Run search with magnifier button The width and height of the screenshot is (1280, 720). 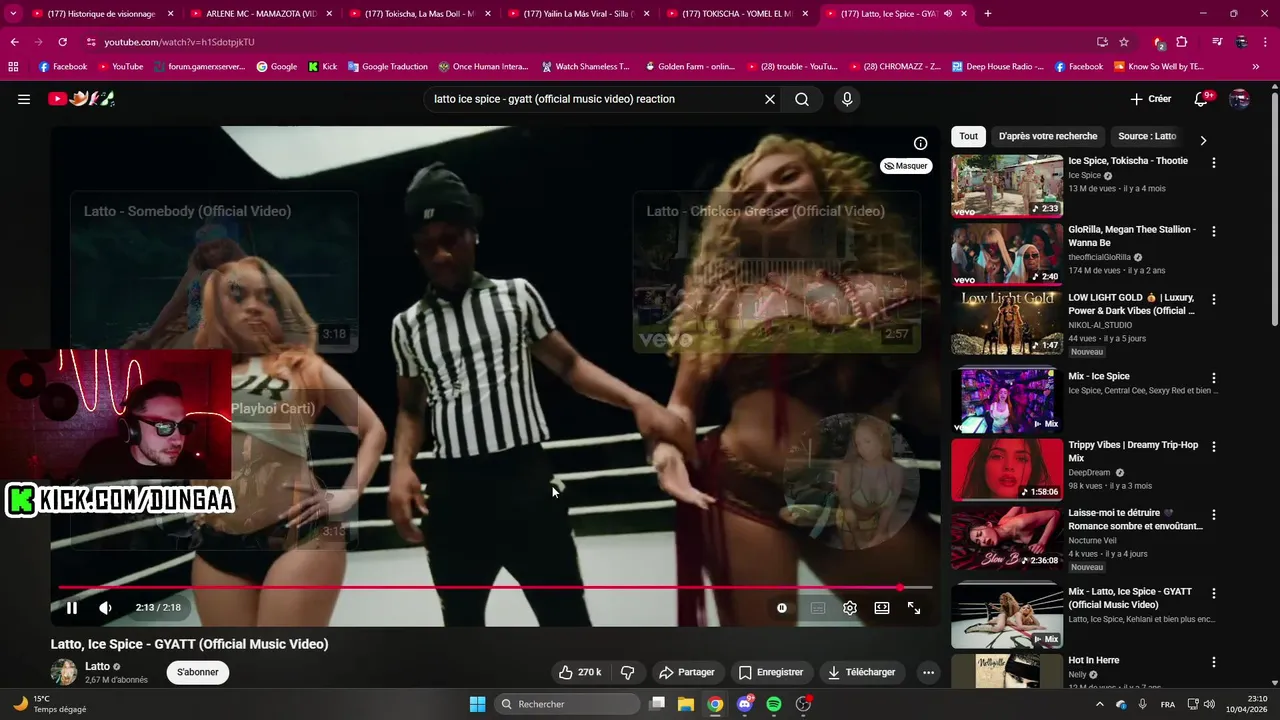click(x=802, y=99)
